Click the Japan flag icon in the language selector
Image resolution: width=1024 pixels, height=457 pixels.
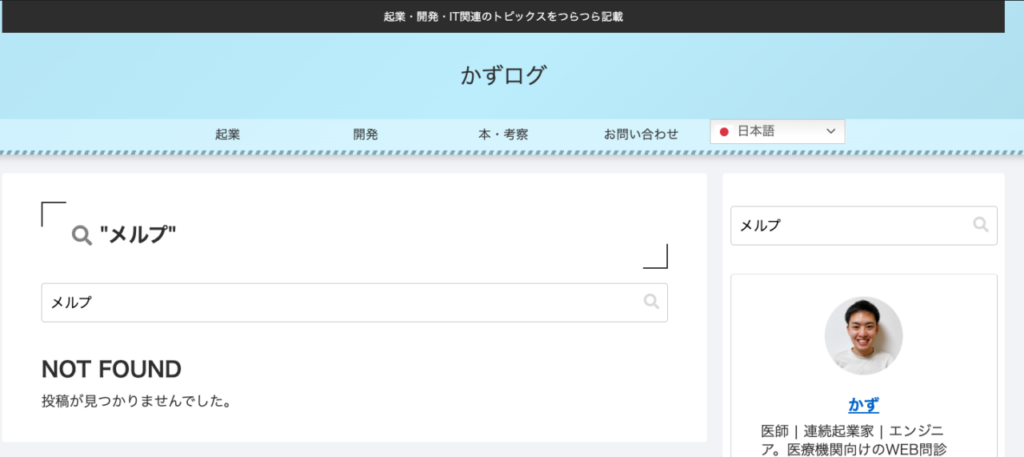pos(724,132)
